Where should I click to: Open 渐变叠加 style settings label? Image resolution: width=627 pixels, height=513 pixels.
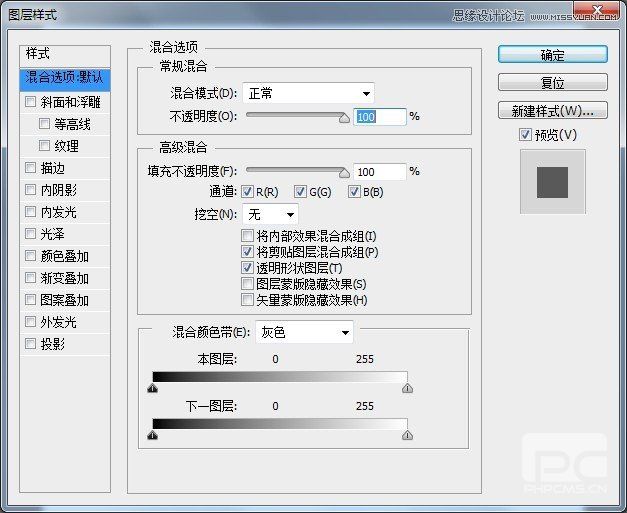(x=64, y=278)
